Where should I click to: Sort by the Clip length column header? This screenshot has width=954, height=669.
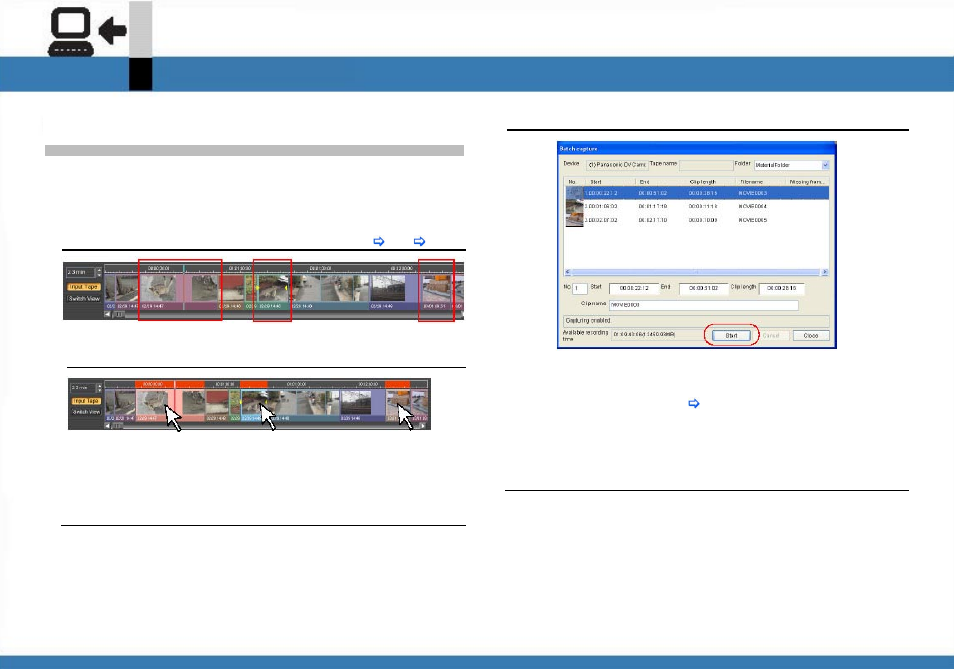pos(711,182)
